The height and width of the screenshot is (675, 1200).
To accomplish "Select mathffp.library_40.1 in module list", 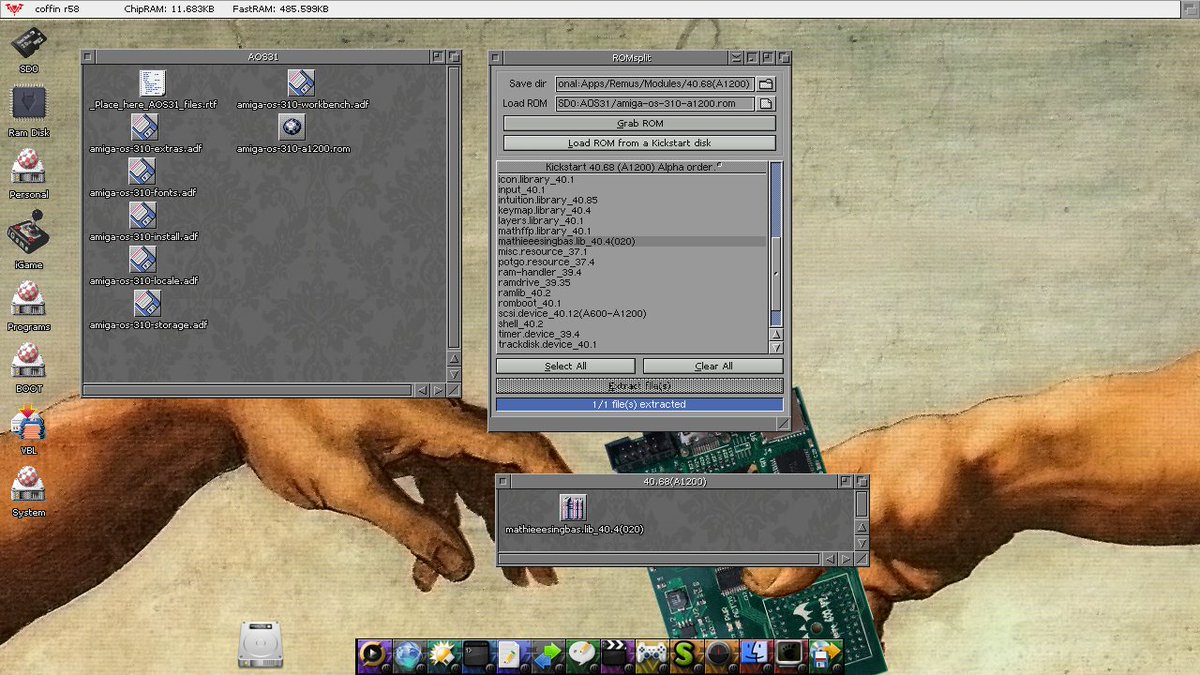I will [632, 231].
